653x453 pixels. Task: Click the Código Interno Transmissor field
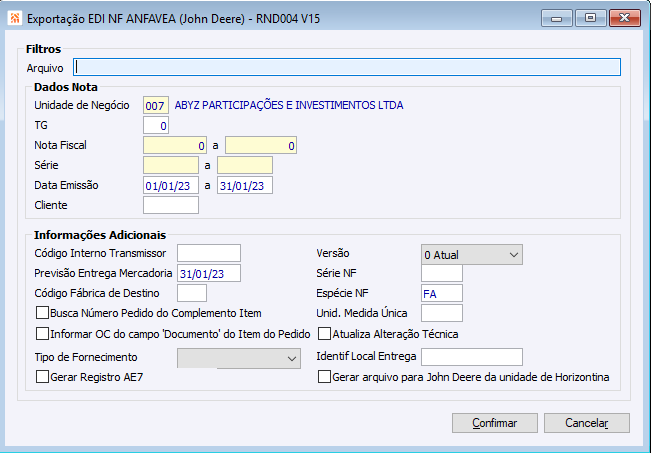click(x=209, y=253)
